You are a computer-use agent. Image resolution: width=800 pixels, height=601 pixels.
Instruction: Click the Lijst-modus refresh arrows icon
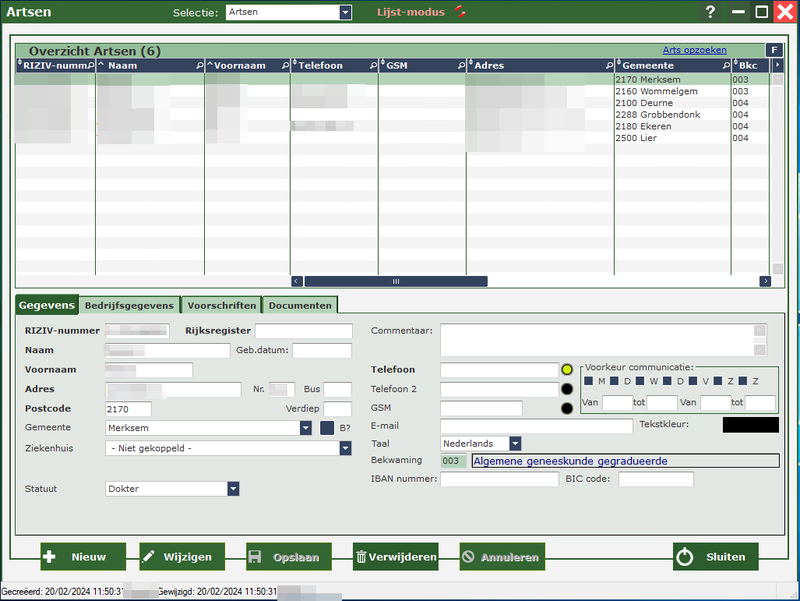pyautogui.click(x=460, y=12)
